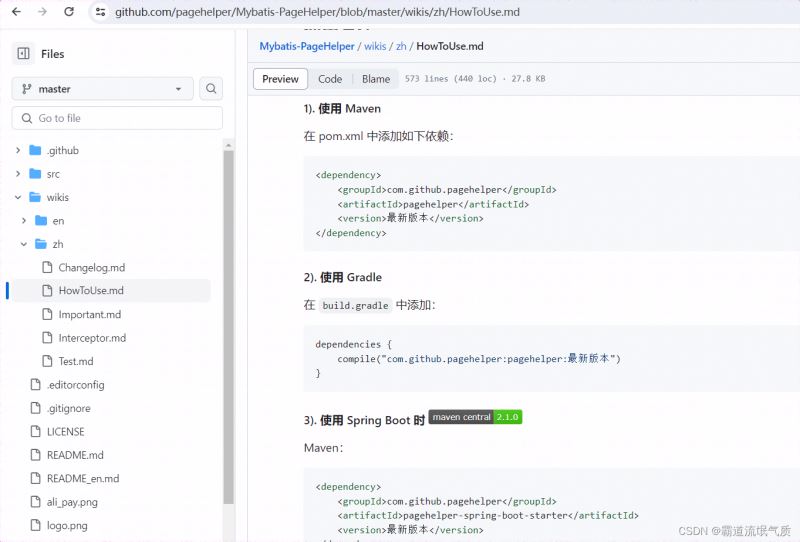Click the LICENSE file icon
Image resolution: width=800 pixels, height=542 pixels.
click(35, 431)
